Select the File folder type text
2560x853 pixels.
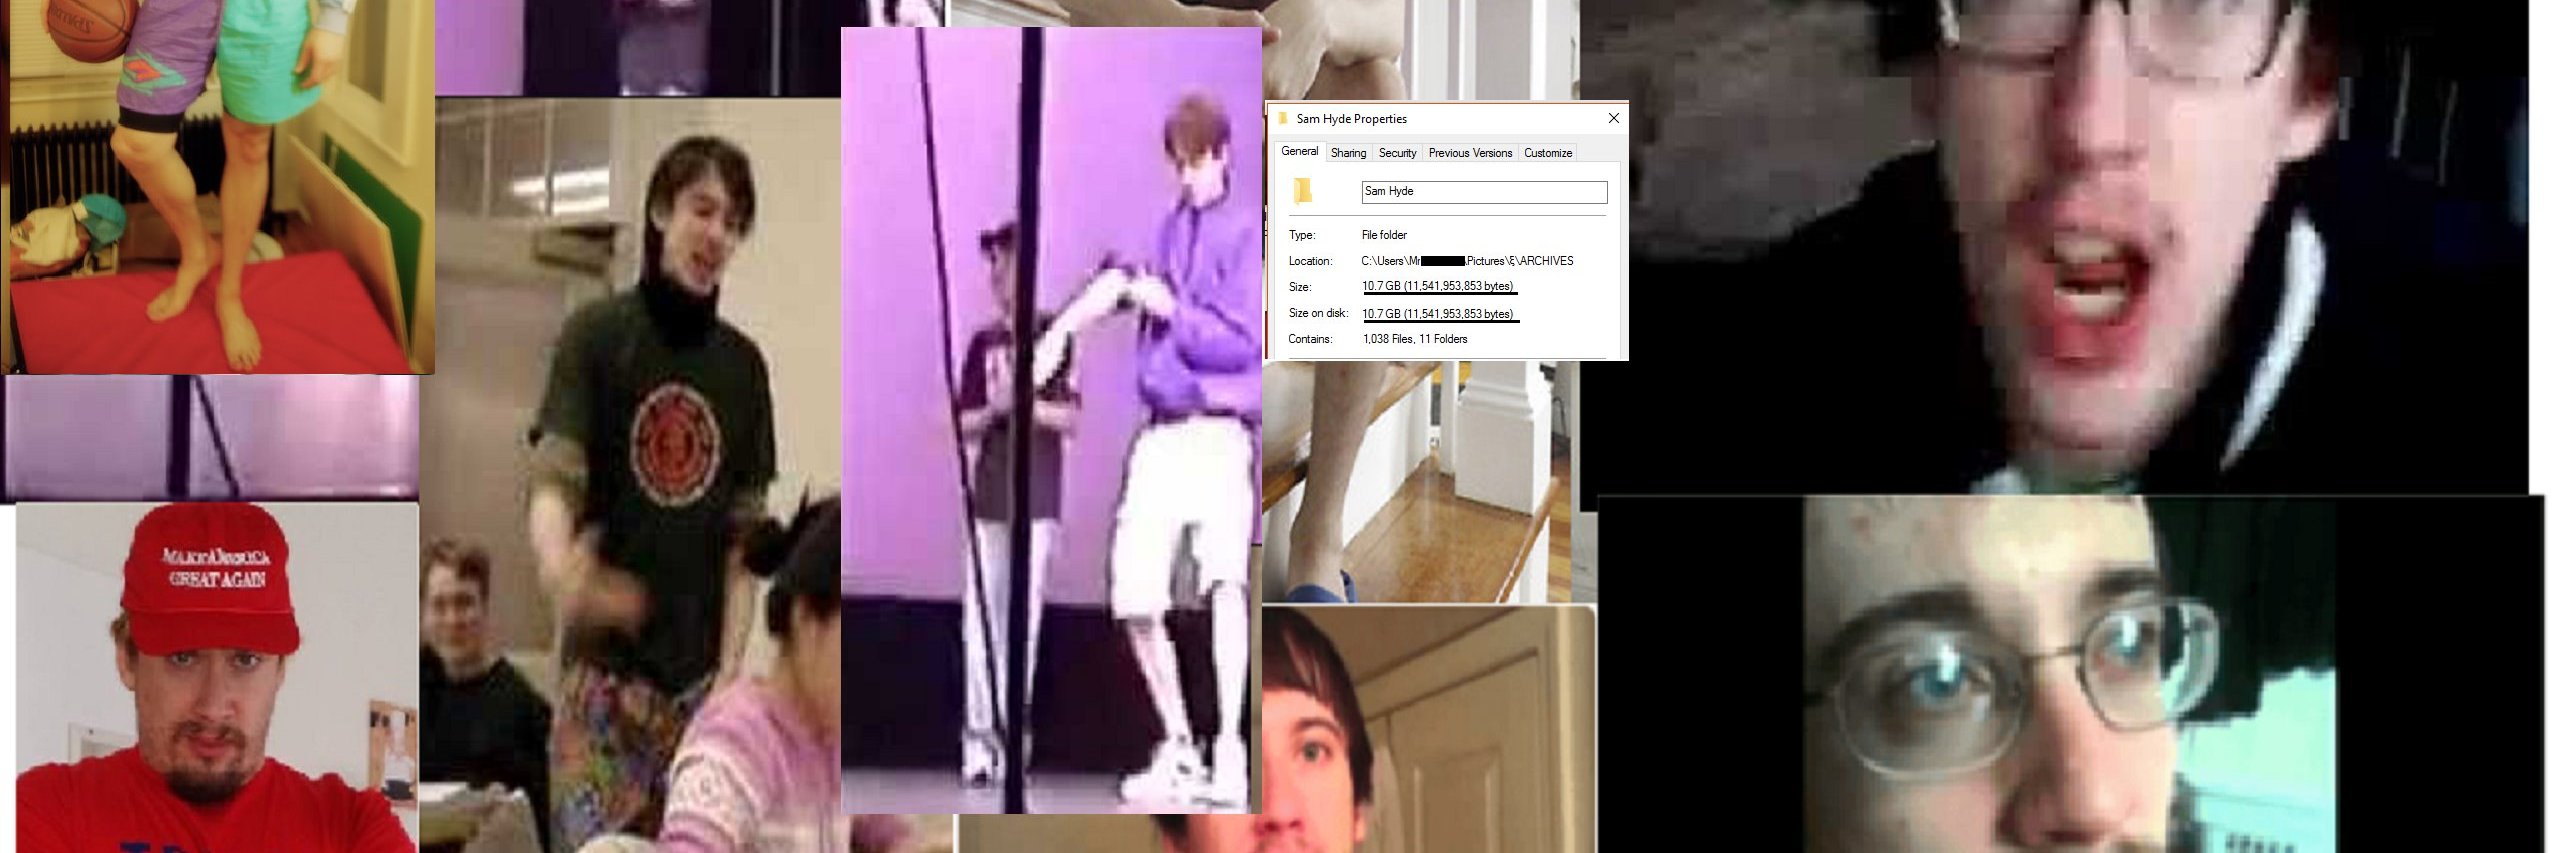(1384, 235)
